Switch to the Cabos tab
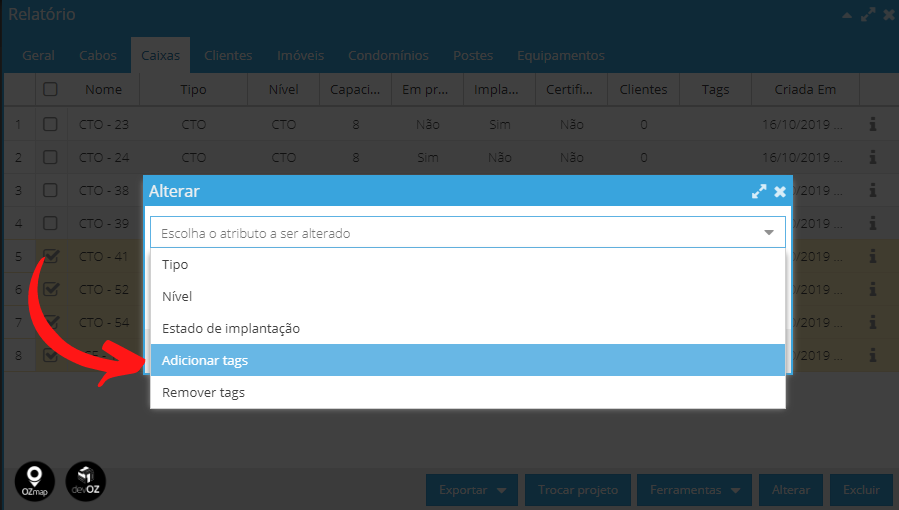The height and width of the screenshot is (510, 899). (x=98, y=56)
